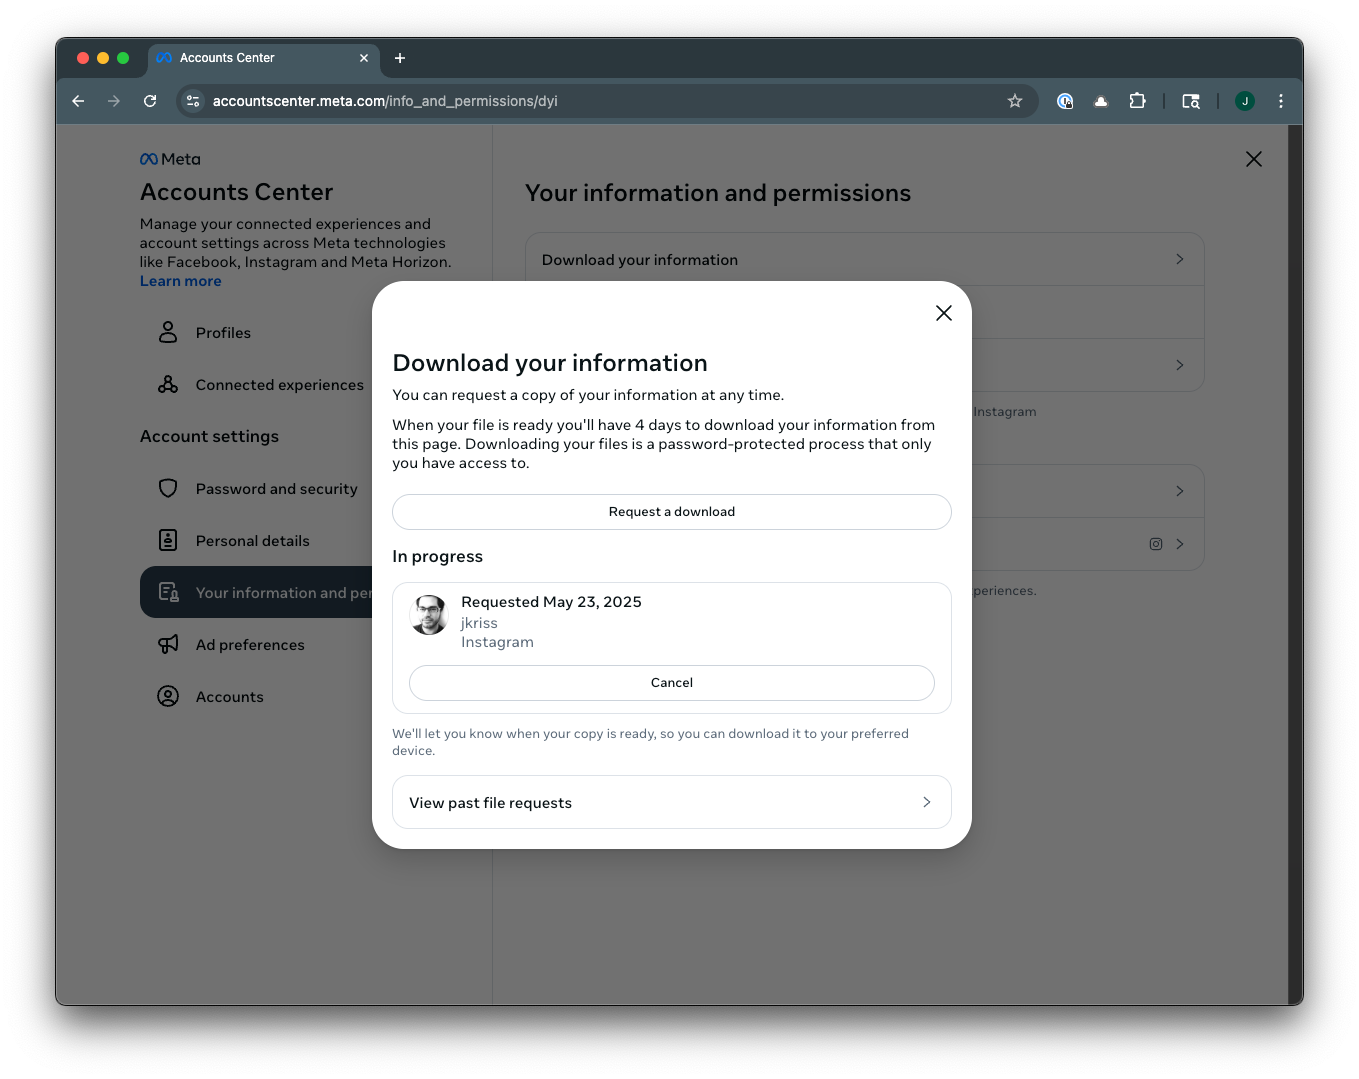Click the 'Requested May 23, 2025' text
1359x1079 pixels.
coord(551,602)
